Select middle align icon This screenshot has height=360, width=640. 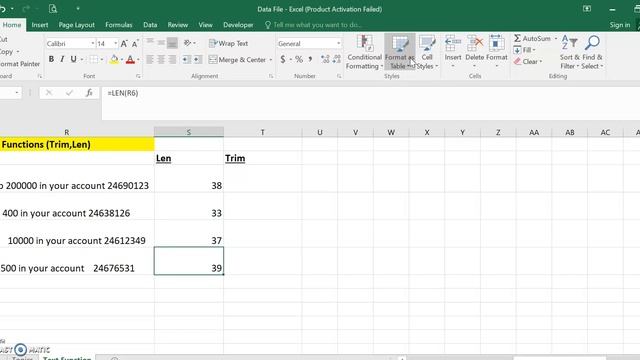[161, 43]
